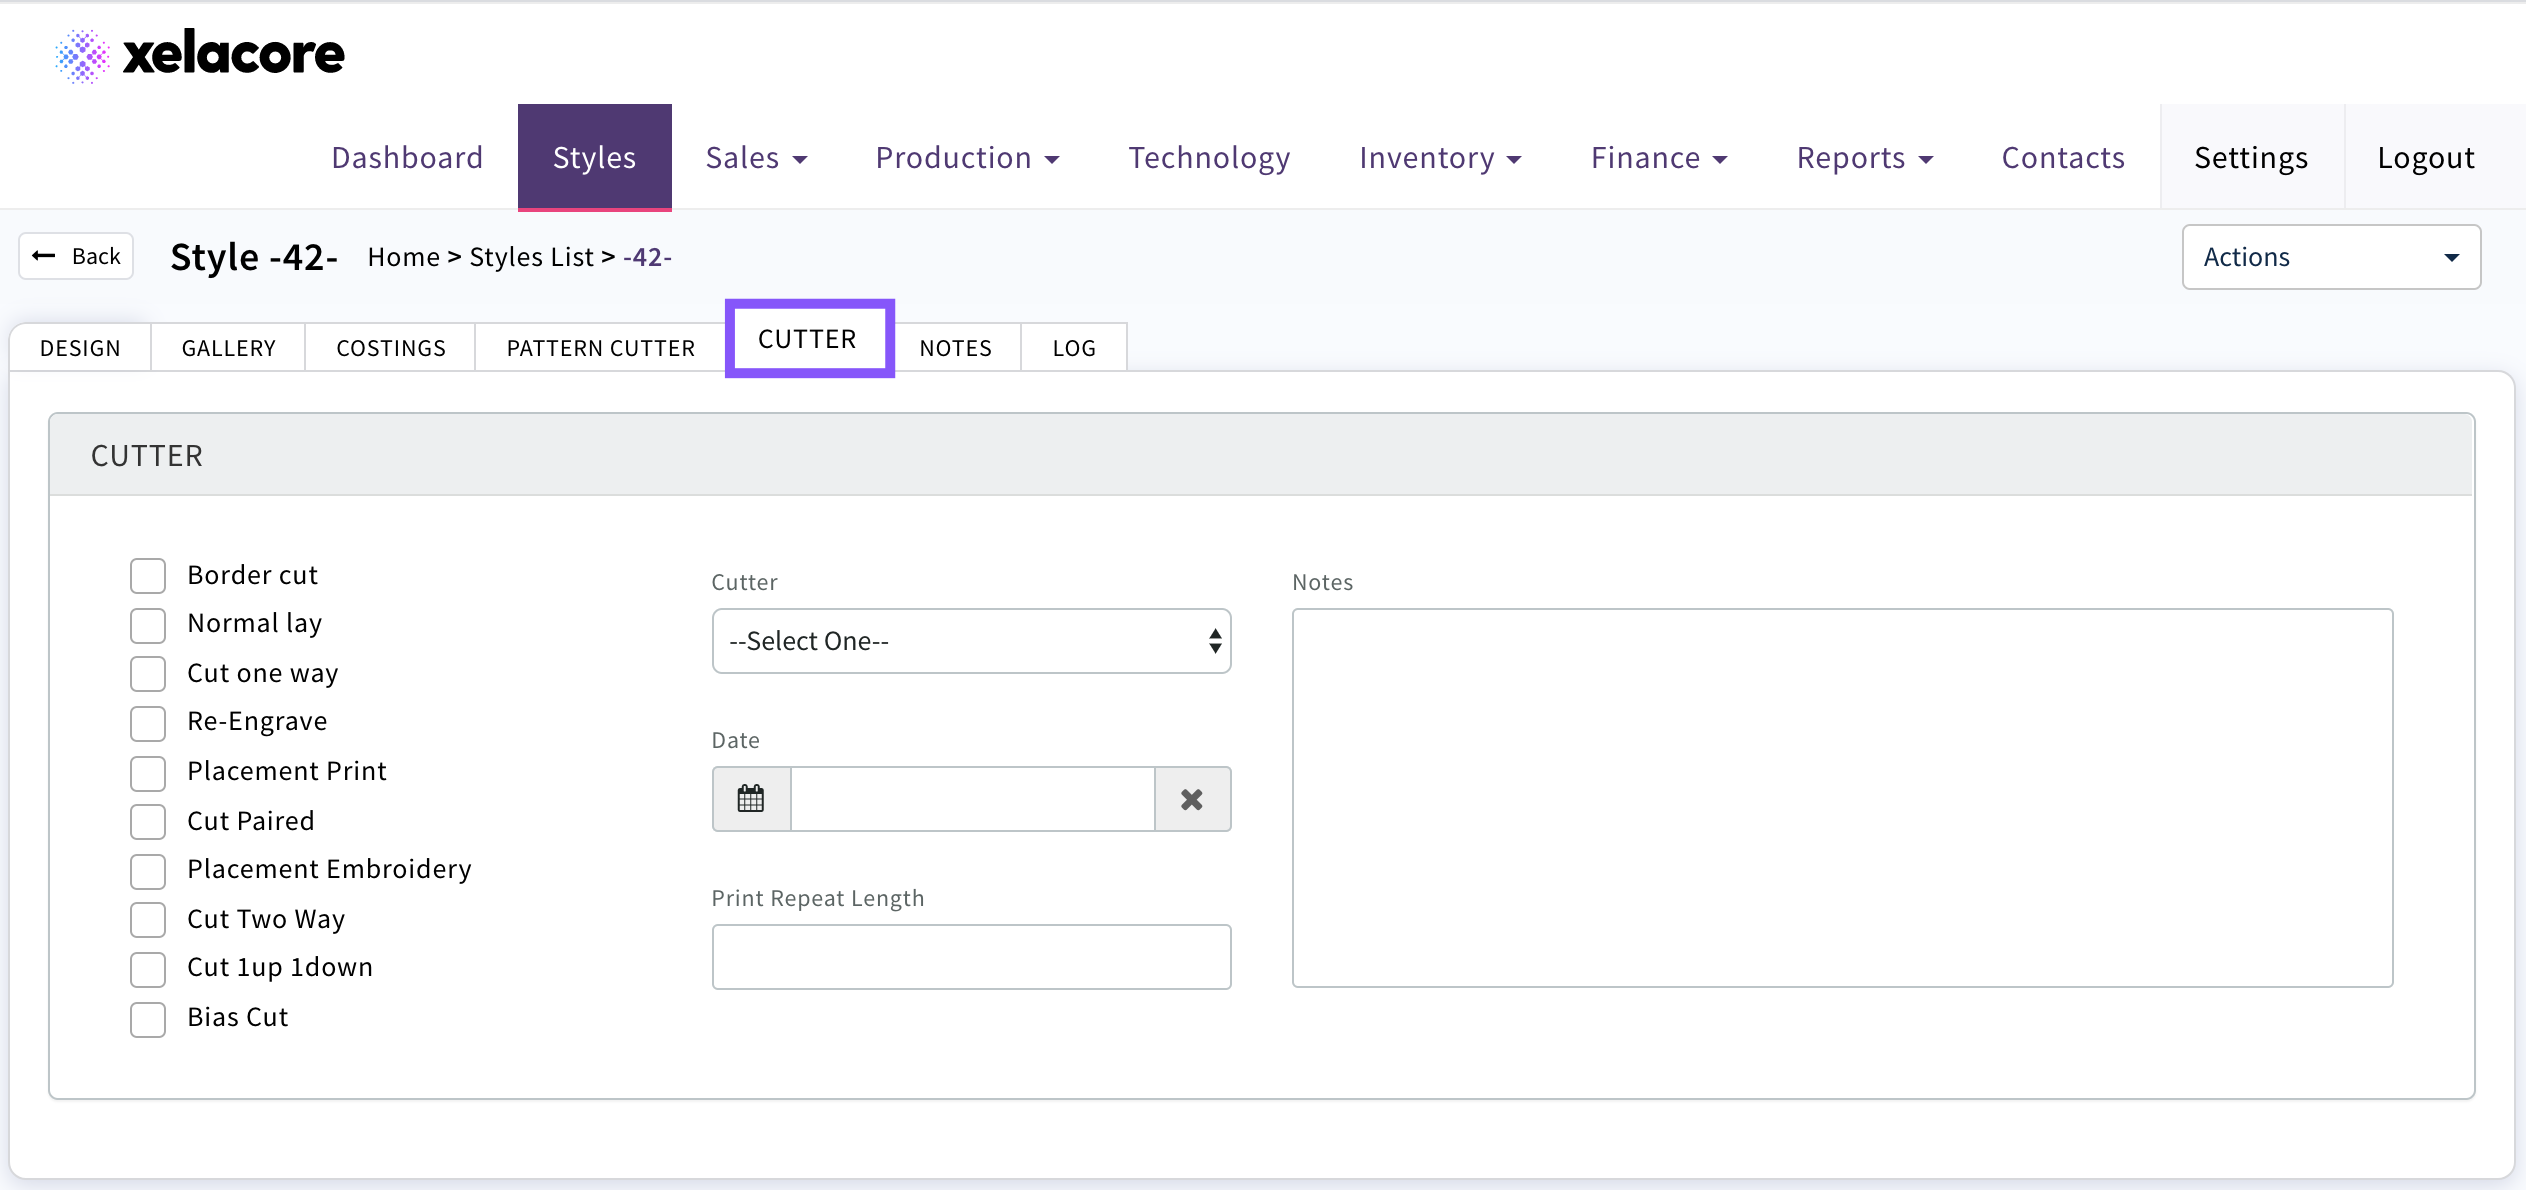The image size is (2526, 1190).
Task: Switch to the Pattern Cutter tab
Action: [600, 348]
